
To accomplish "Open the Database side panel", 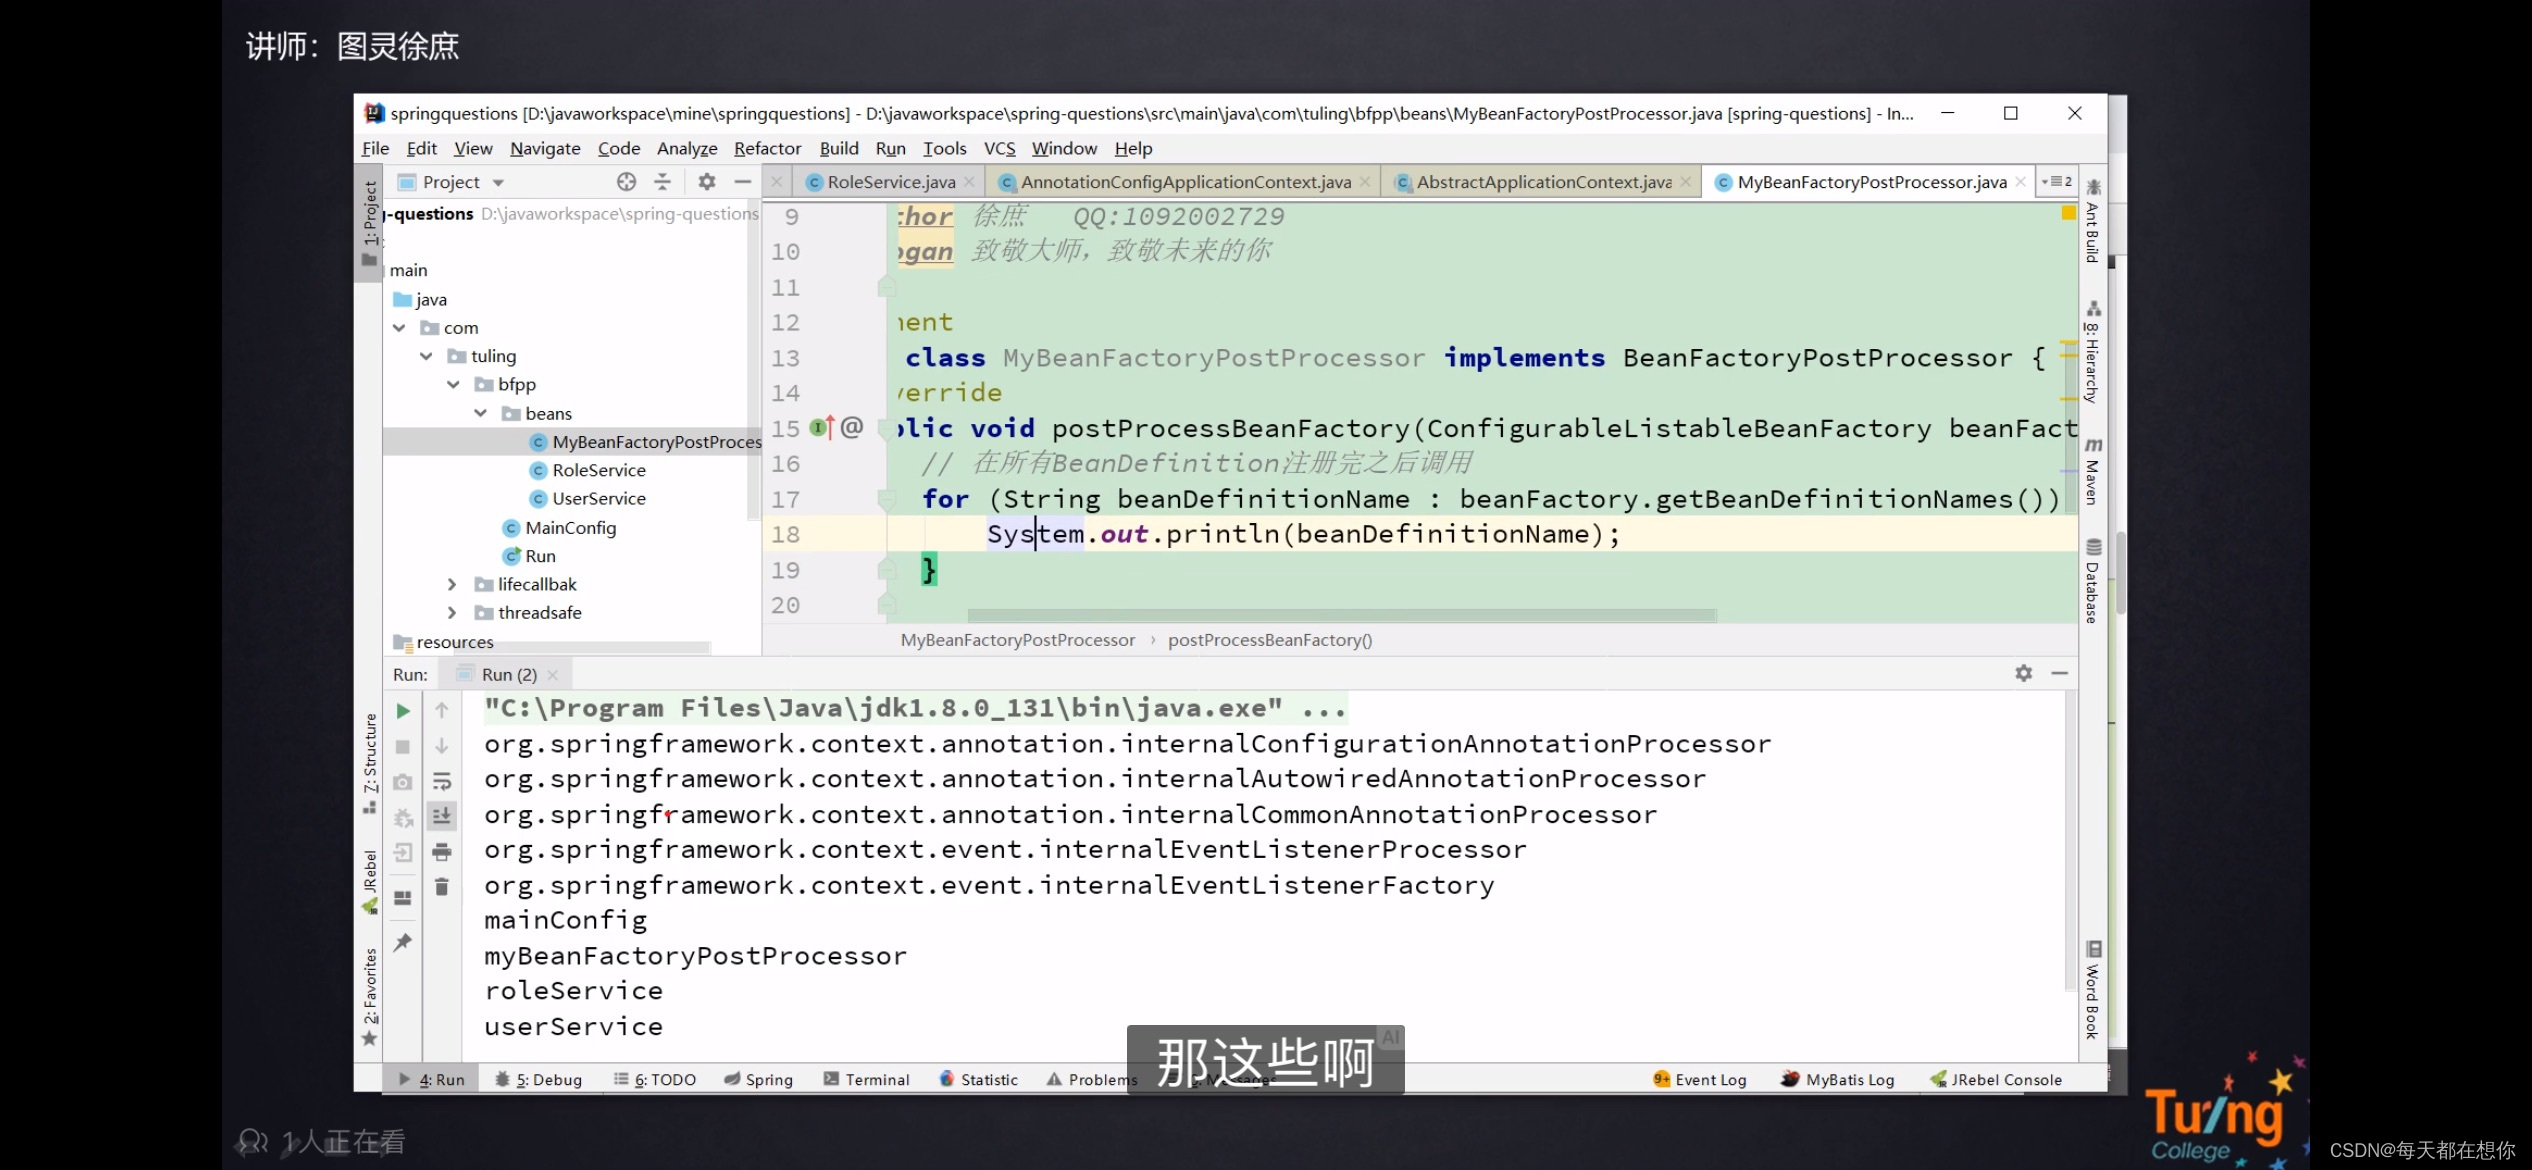I will tap(2092, 580).
